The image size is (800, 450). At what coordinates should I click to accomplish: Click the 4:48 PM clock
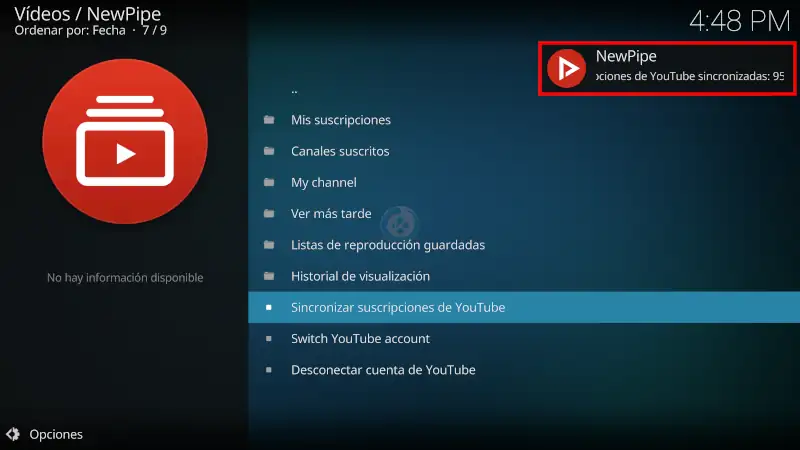pos(739,21)
